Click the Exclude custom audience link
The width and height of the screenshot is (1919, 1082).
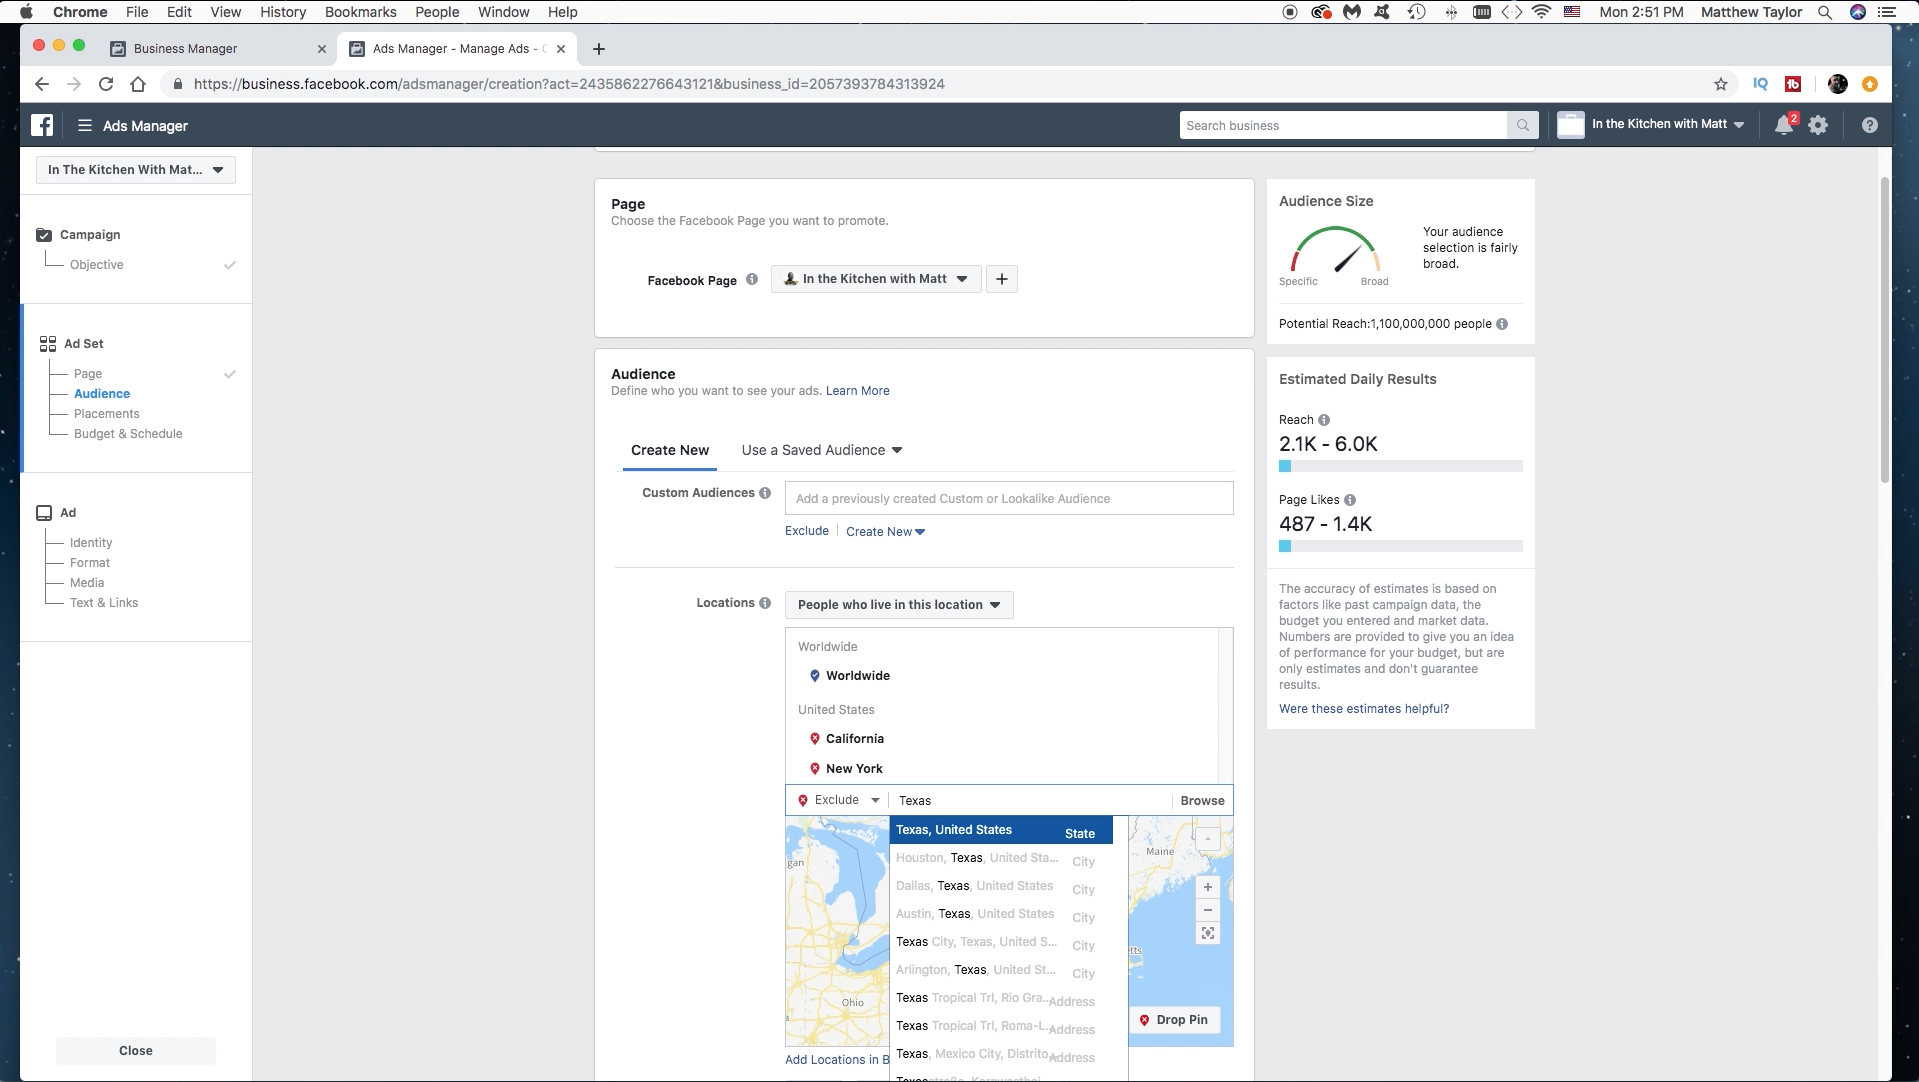[807, 531]
